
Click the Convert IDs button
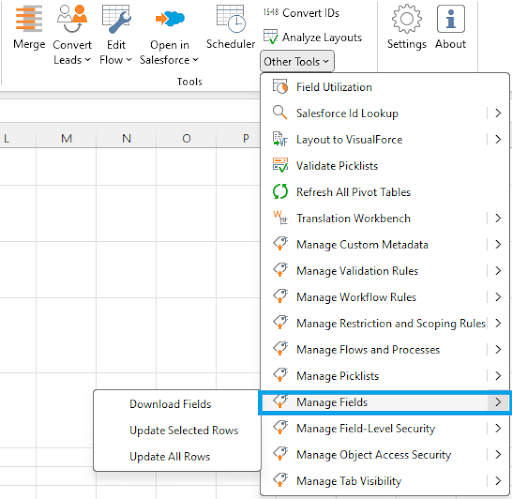[x=301, y=13]
